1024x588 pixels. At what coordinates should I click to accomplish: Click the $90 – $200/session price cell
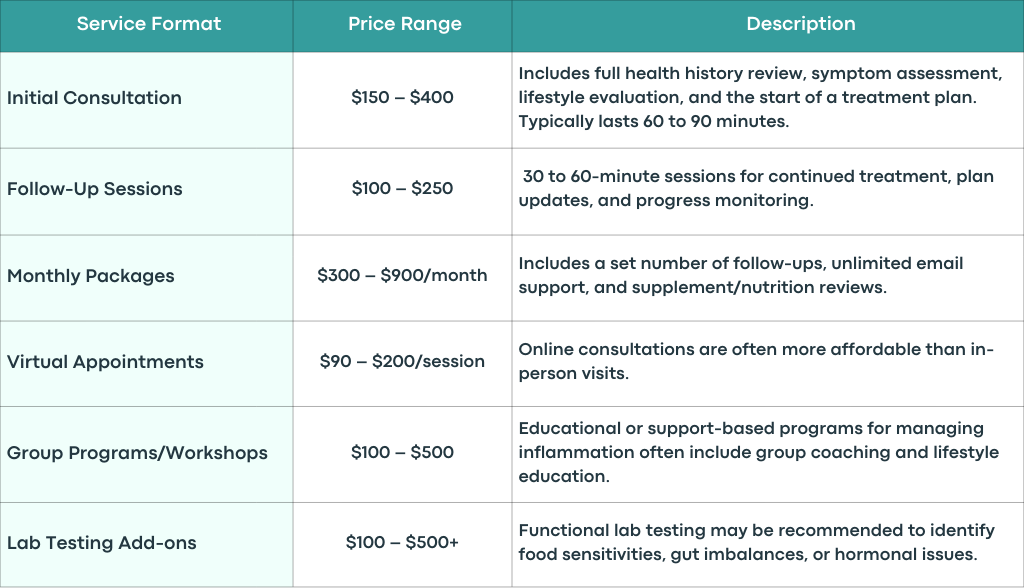coord(402,361)
